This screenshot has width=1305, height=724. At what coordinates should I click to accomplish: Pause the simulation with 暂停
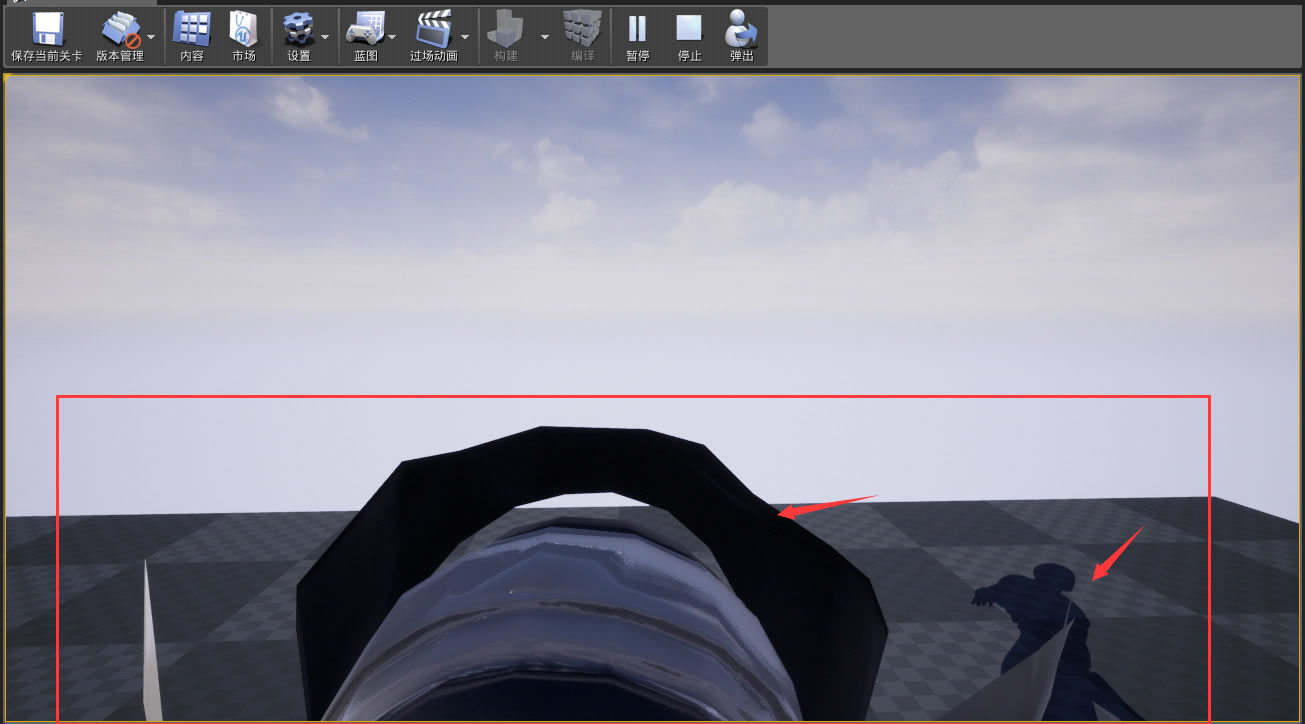(637, 37)
